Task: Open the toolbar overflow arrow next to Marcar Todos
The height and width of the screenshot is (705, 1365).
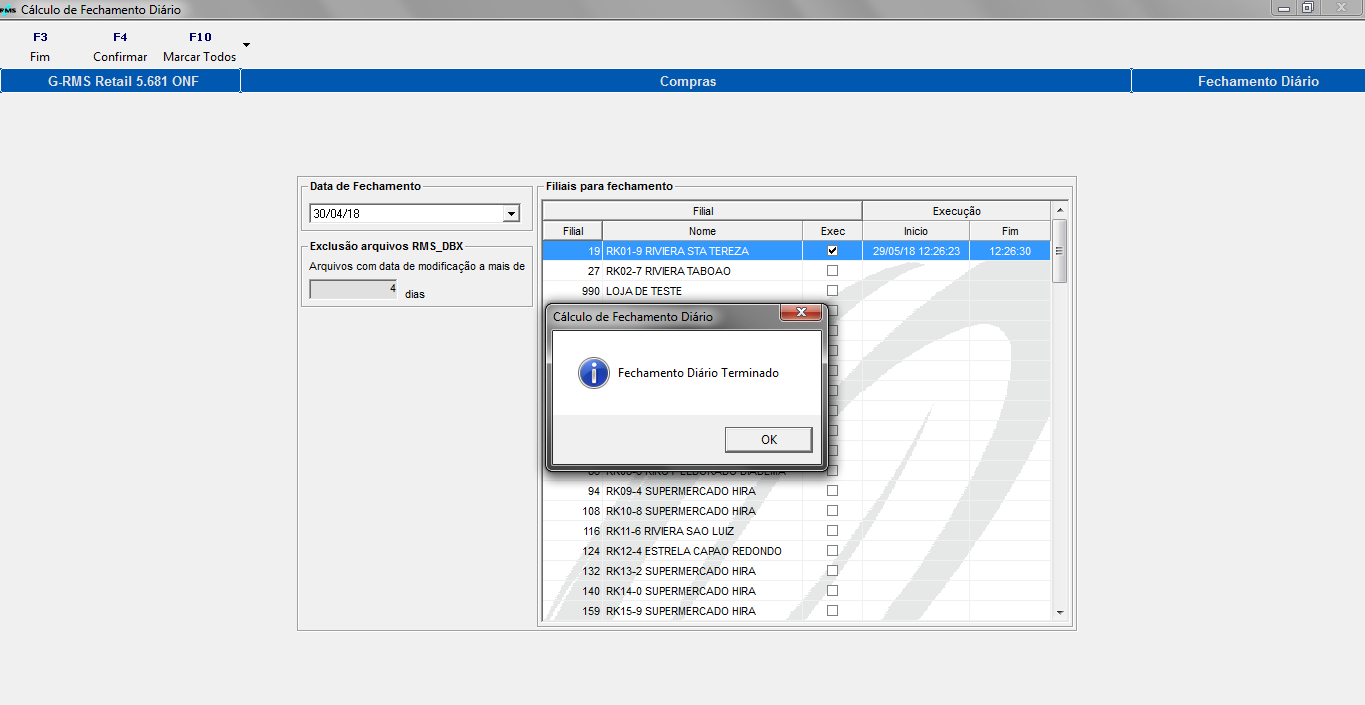Action: click(x=246, y=46)
